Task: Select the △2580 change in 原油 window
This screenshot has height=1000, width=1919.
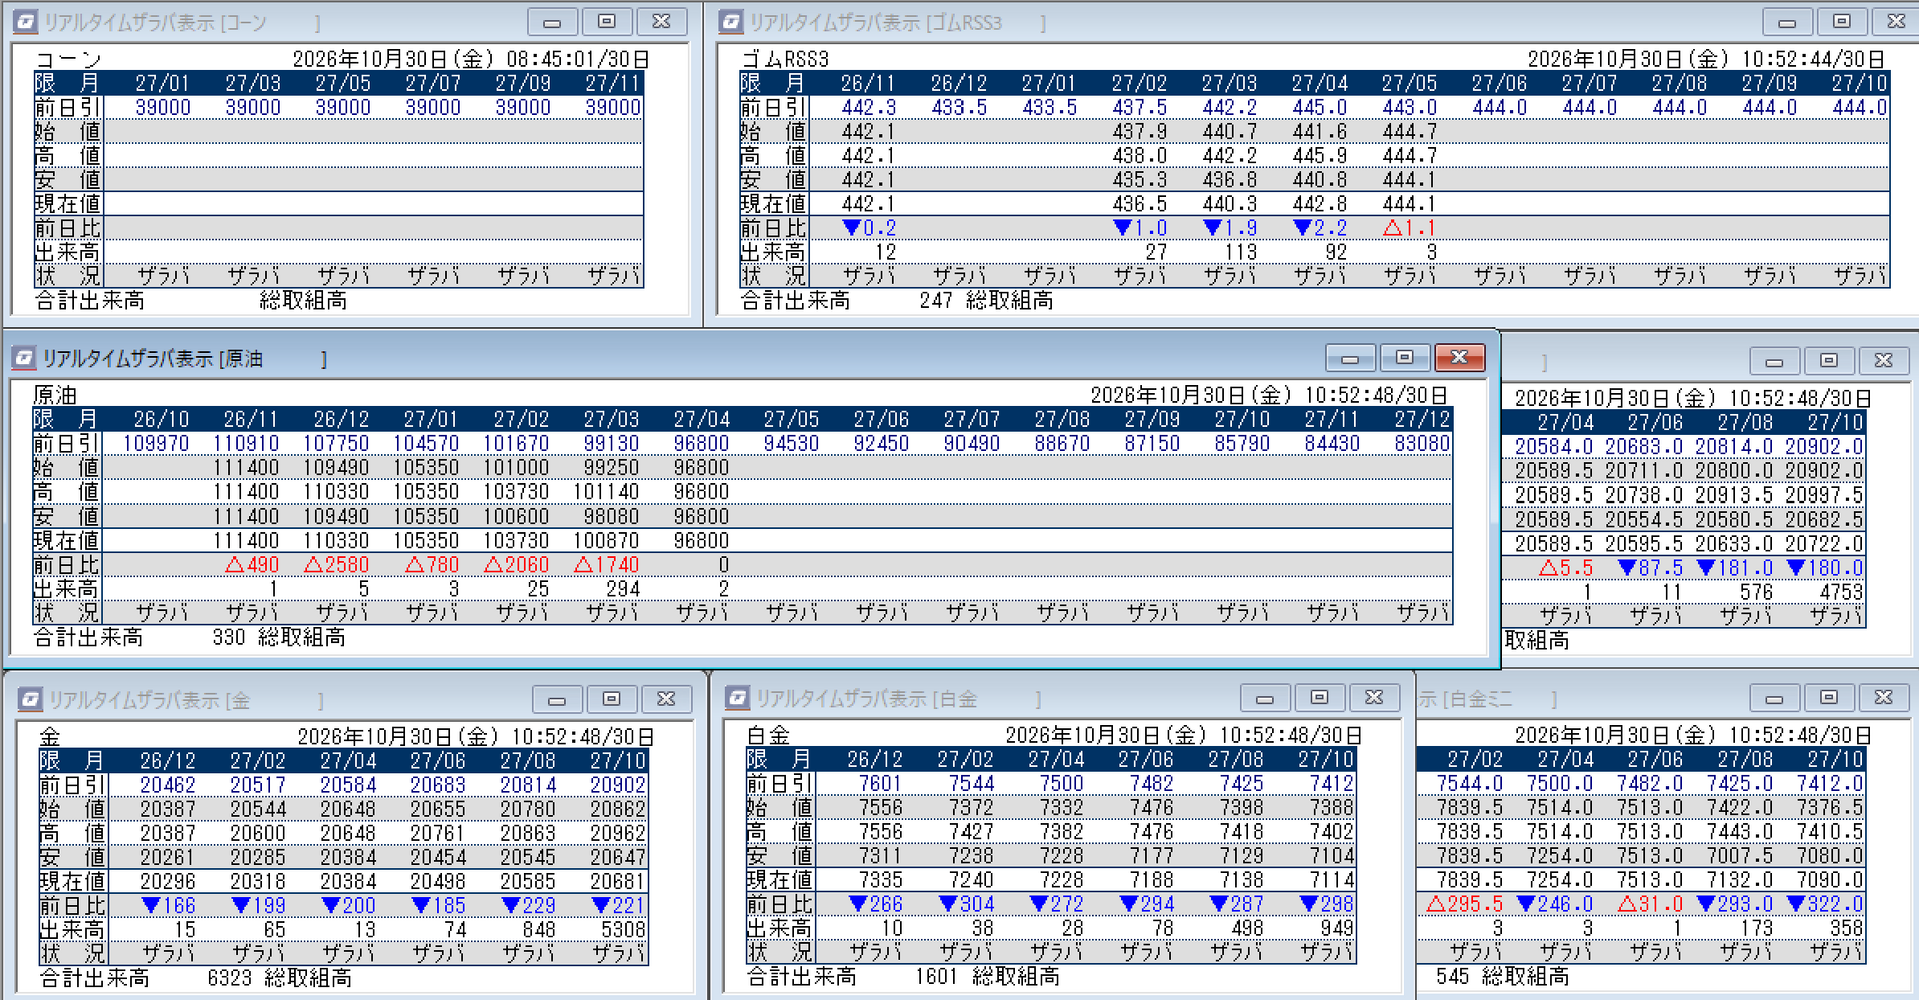Action: click(x=337, y=565)
